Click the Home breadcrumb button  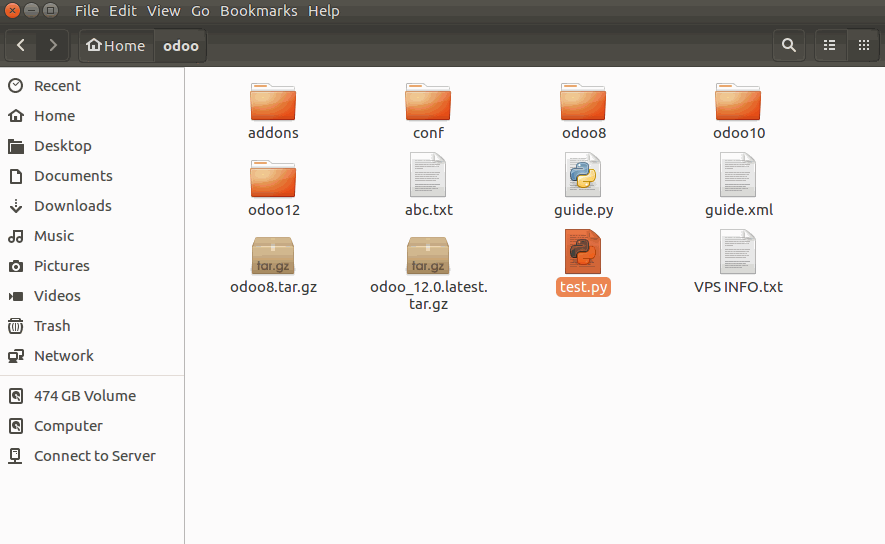pyautogui.click(x=116, y=45)
